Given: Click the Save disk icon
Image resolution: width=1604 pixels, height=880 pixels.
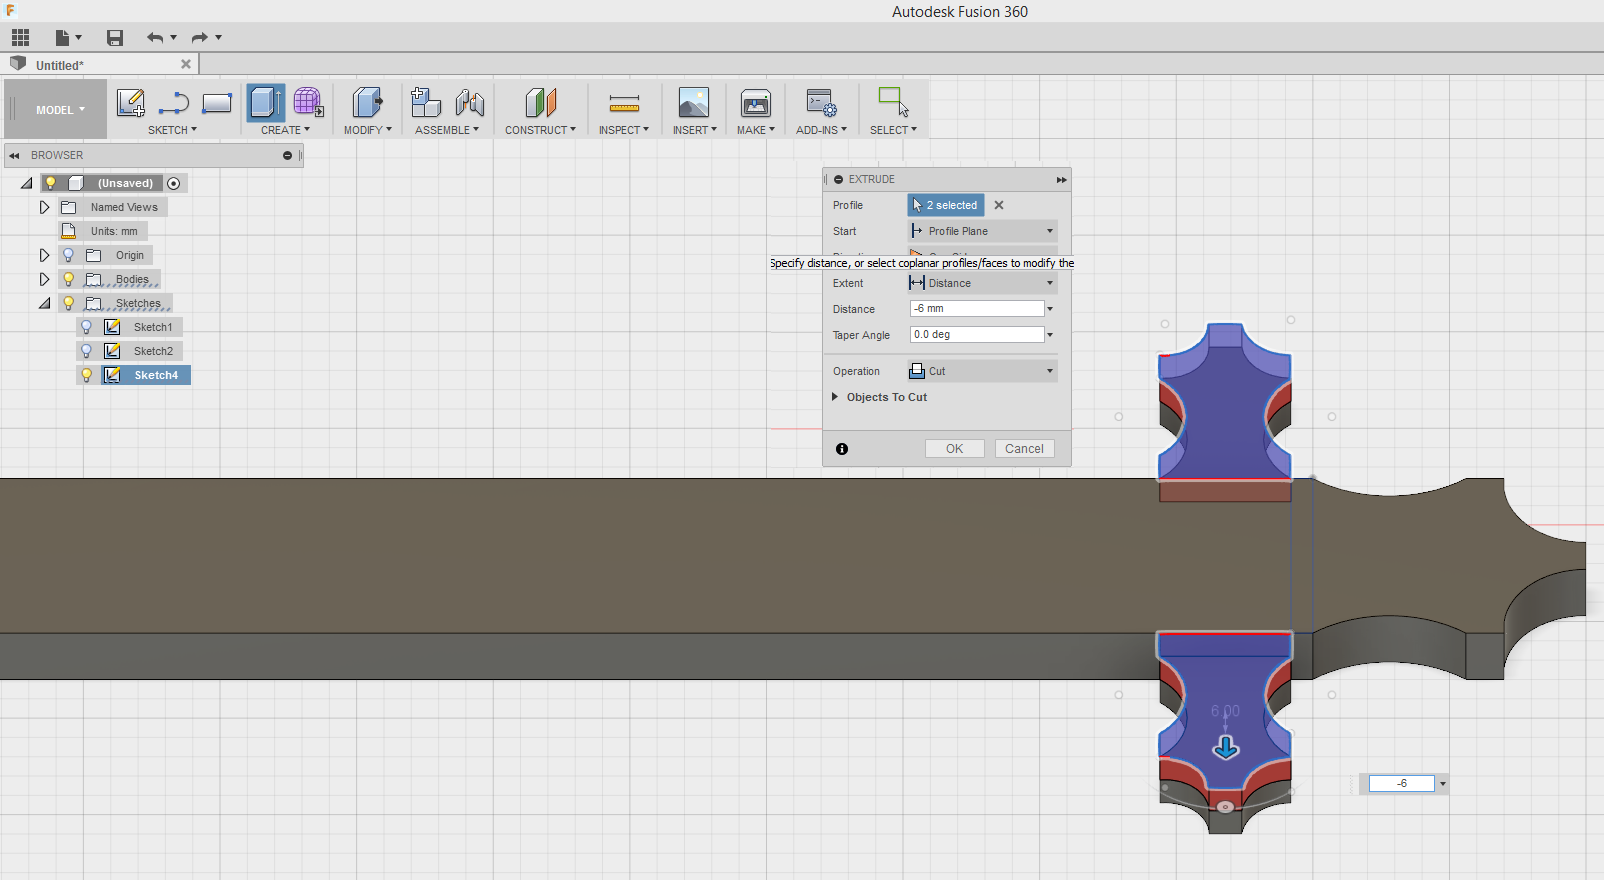Looking at the screenshot, I should (115, 38).
